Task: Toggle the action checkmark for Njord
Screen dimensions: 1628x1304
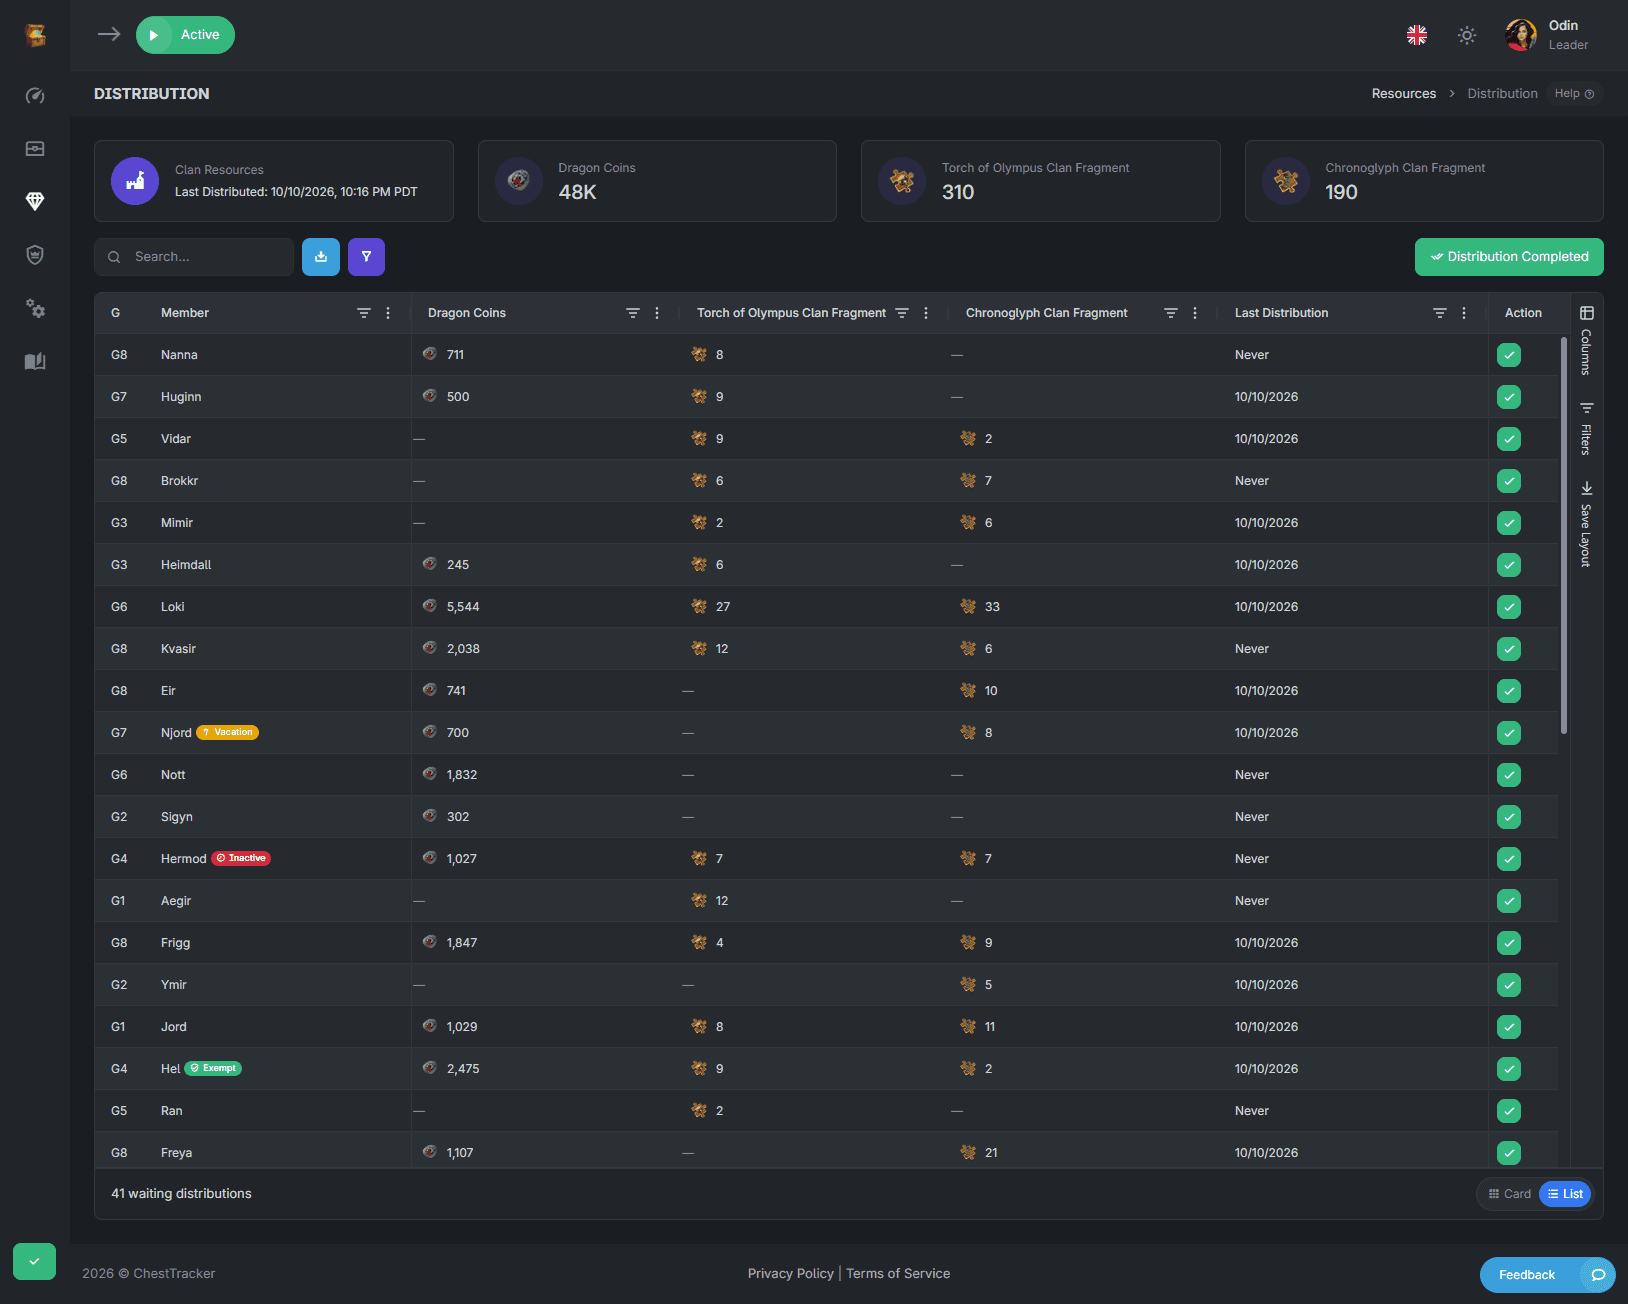Action: coord(1509,733)
